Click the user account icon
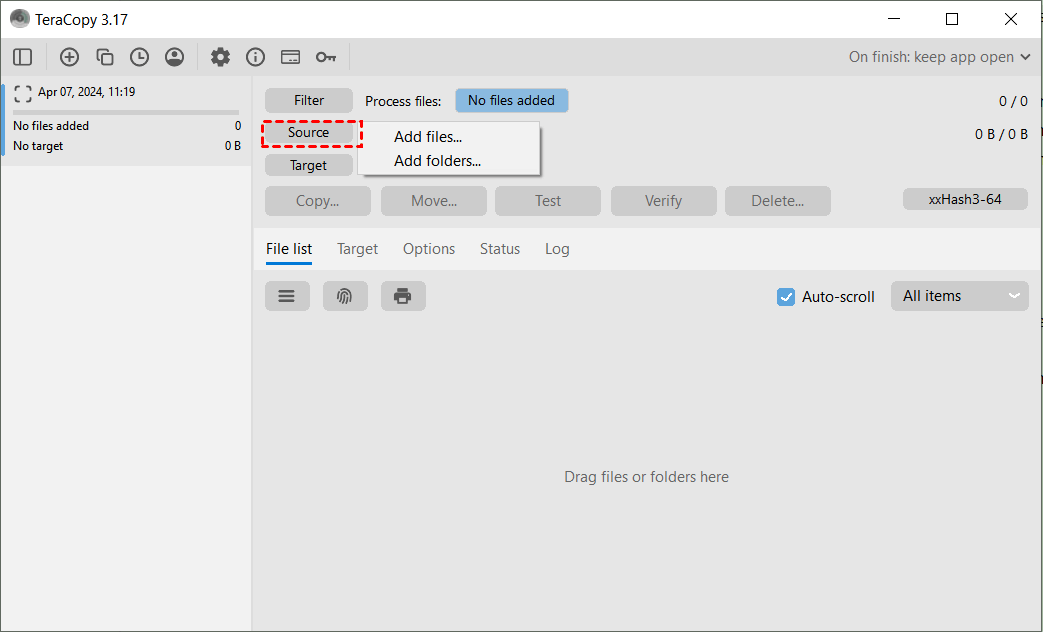The width and height of the screenshot is (1043, 632). [x=175, y=57]
